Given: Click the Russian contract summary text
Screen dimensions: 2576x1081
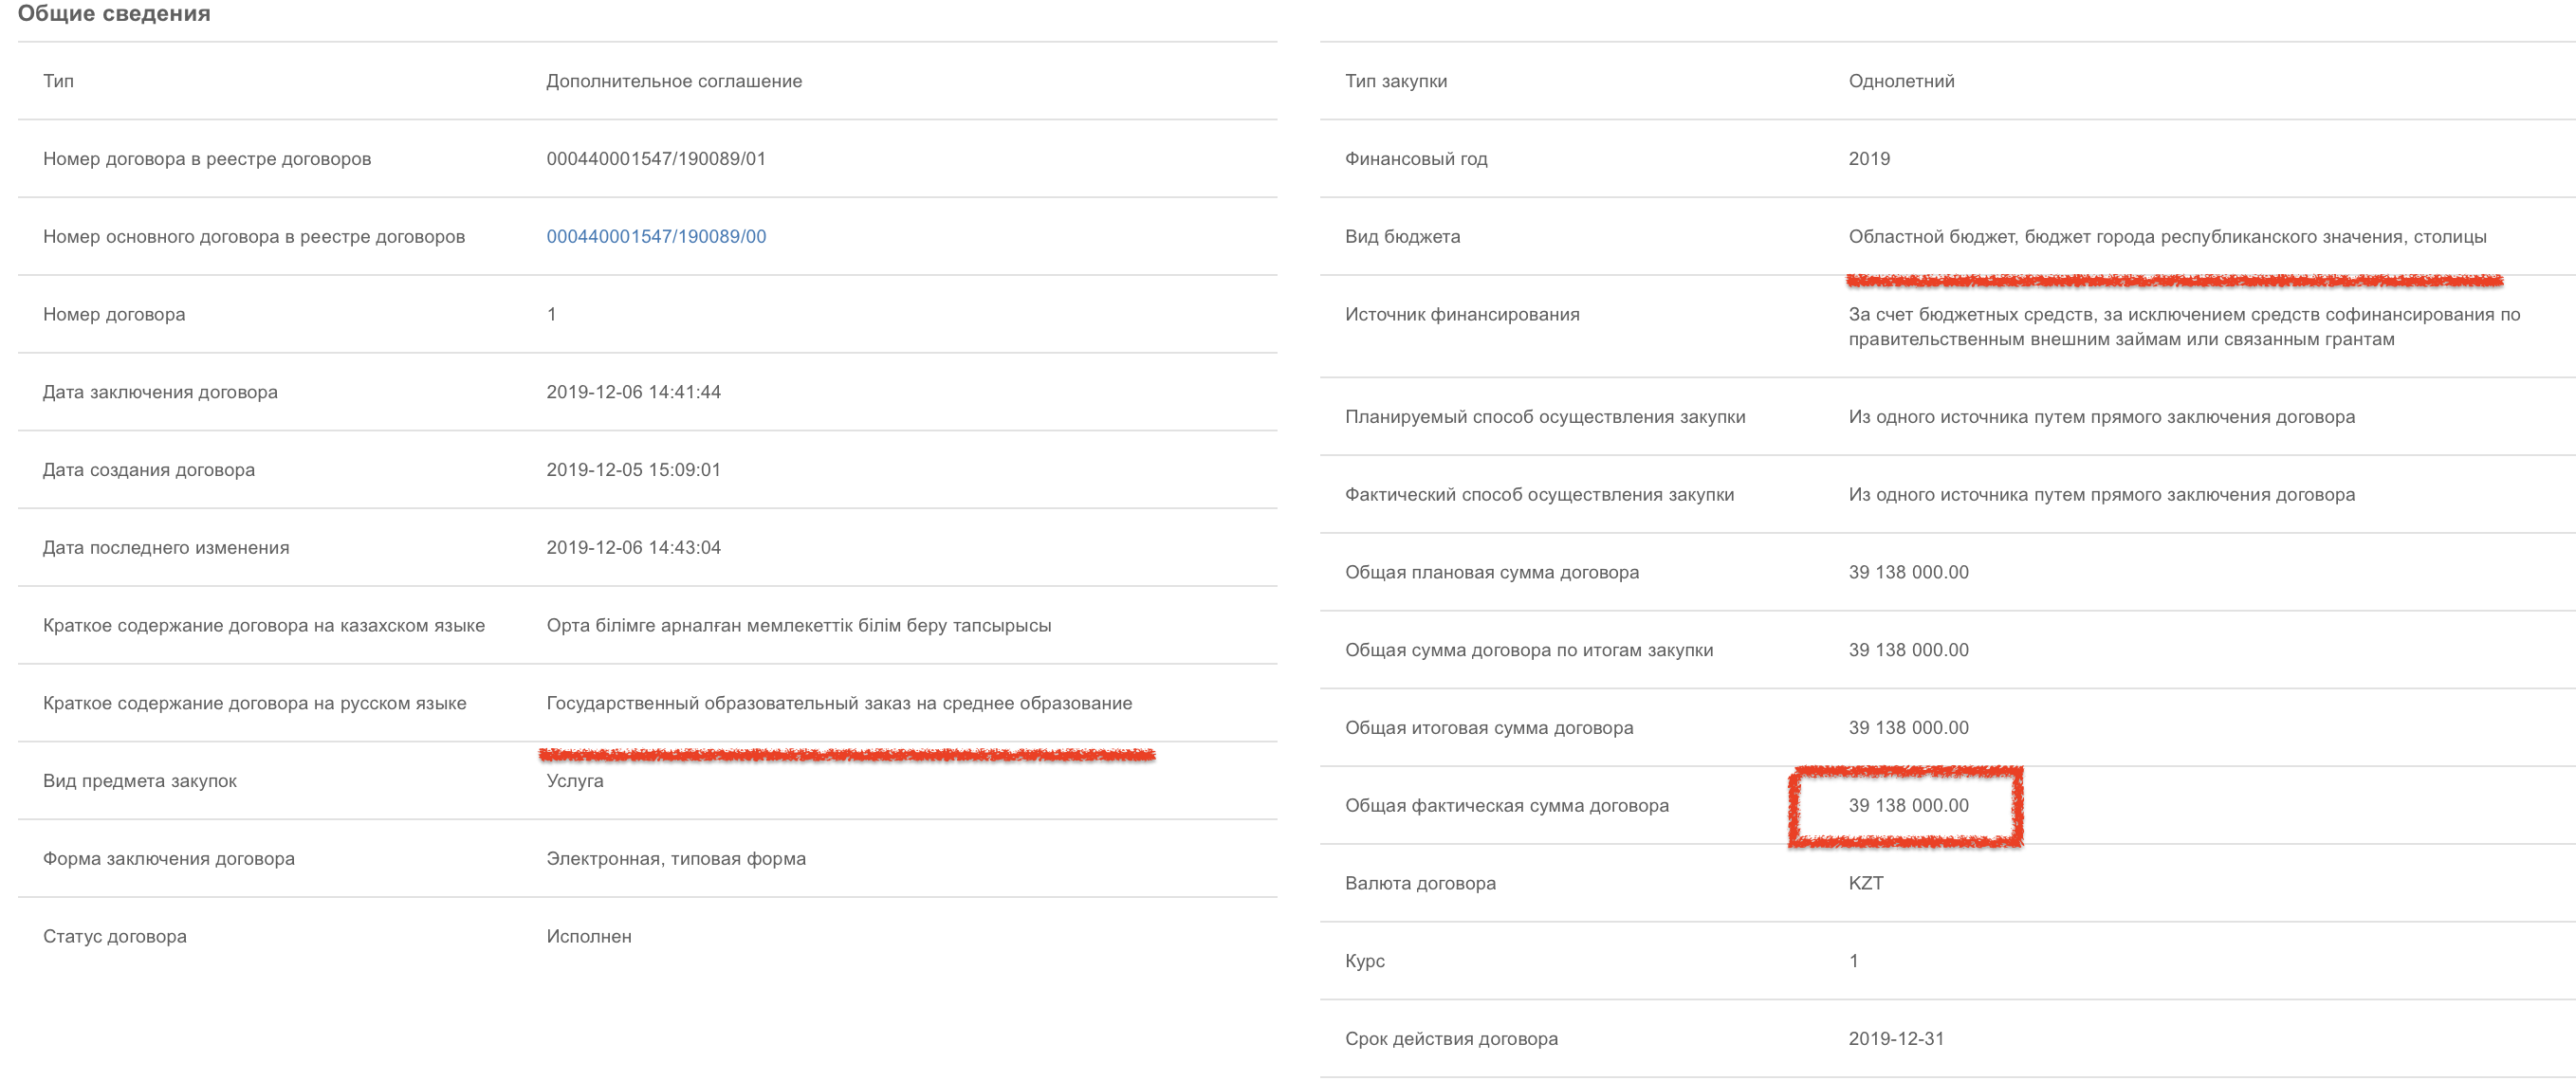Looking at the screenshot, I should [839, 703].
